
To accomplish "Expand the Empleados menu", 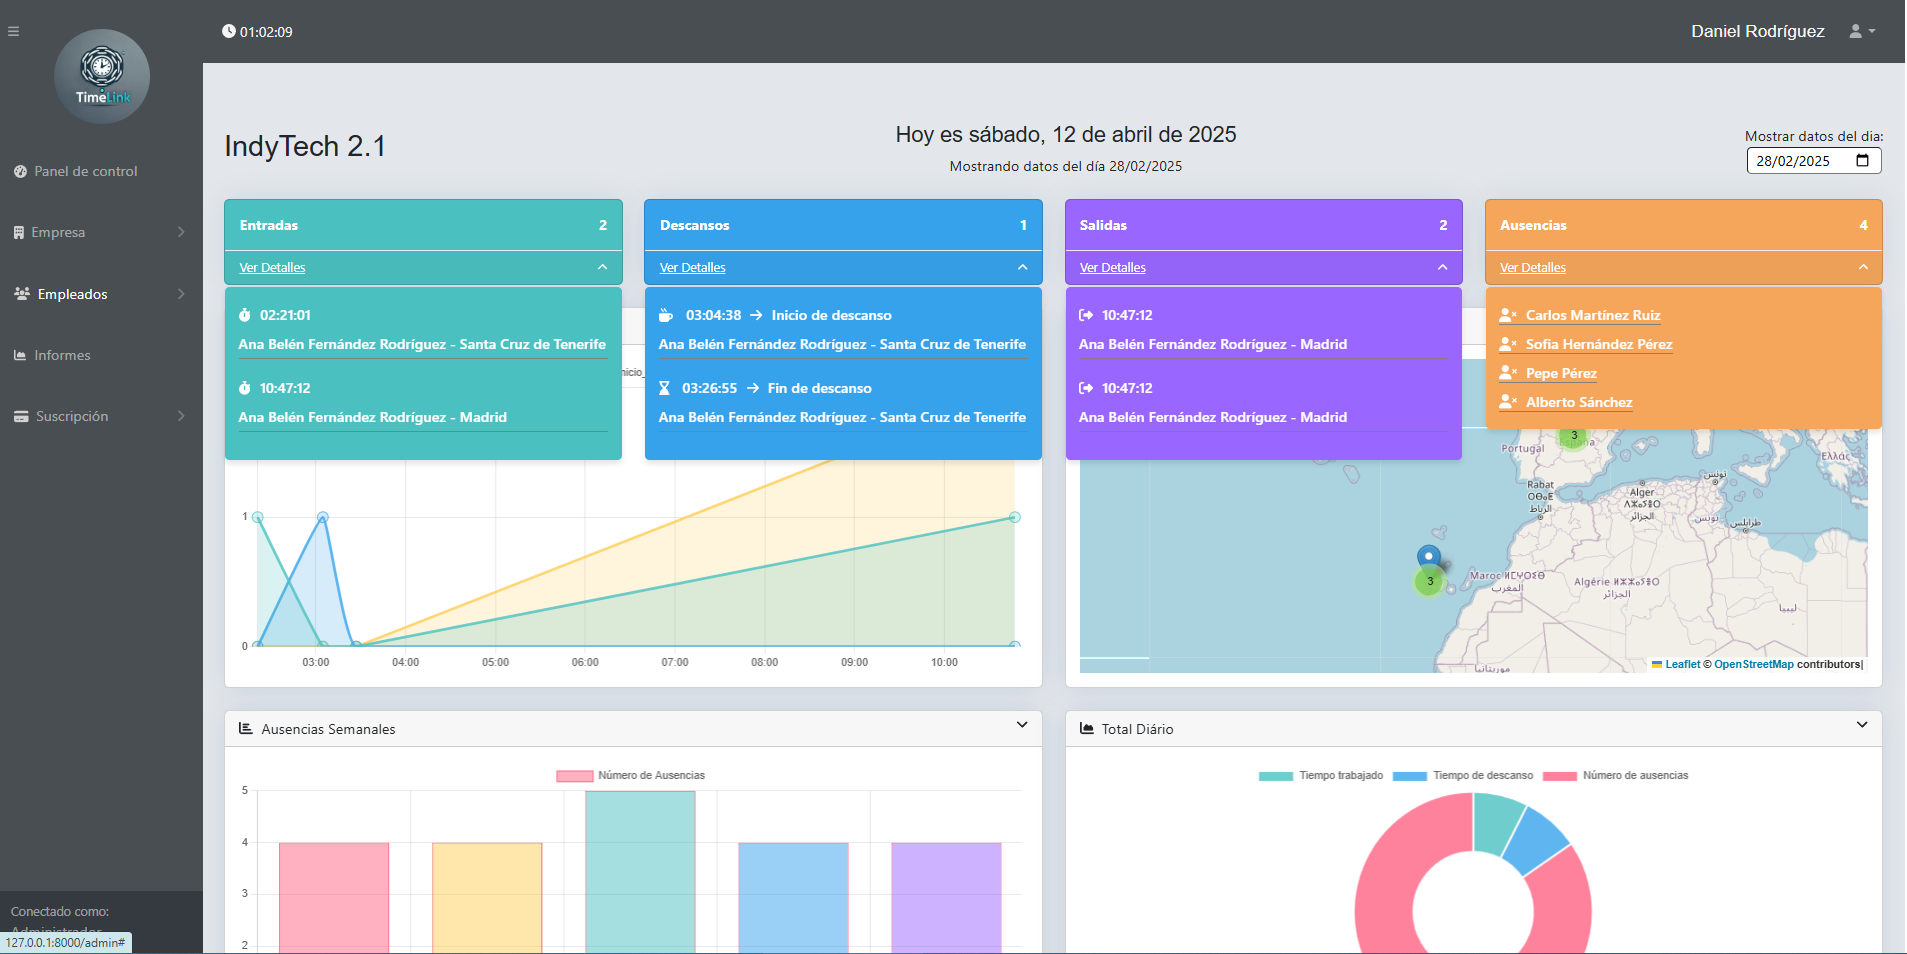I will 100,294.
